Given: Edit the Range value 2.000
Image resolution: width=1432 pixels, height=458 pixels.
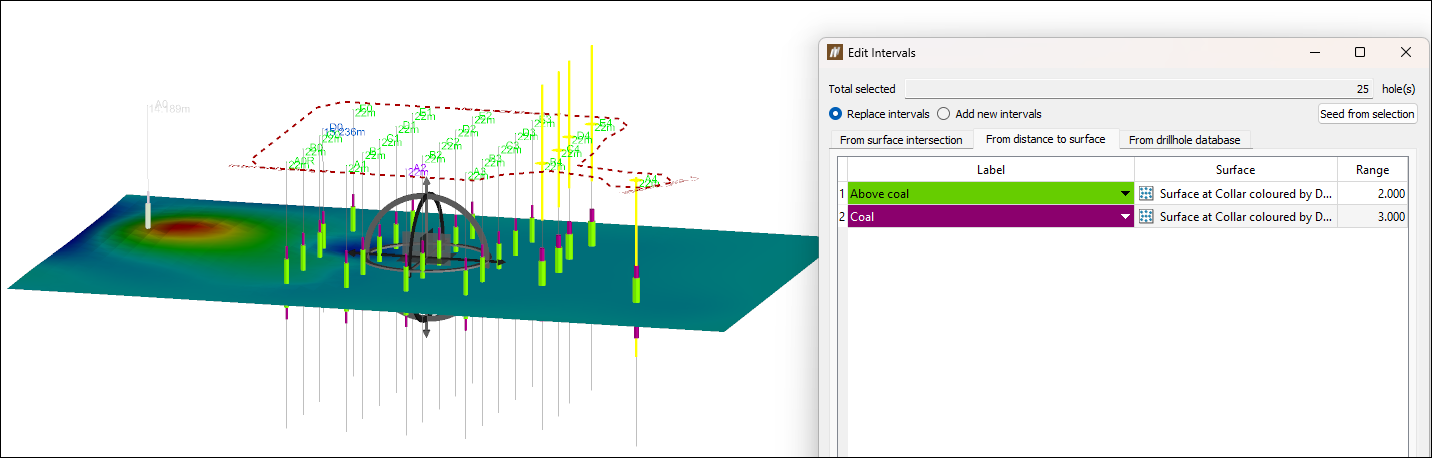Looking at the screenshot, I should point(1372,194).
